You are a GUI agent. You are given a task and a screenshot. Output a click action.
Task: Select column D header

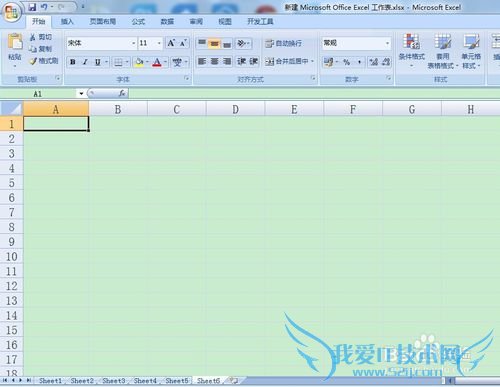tap(235, 109)
